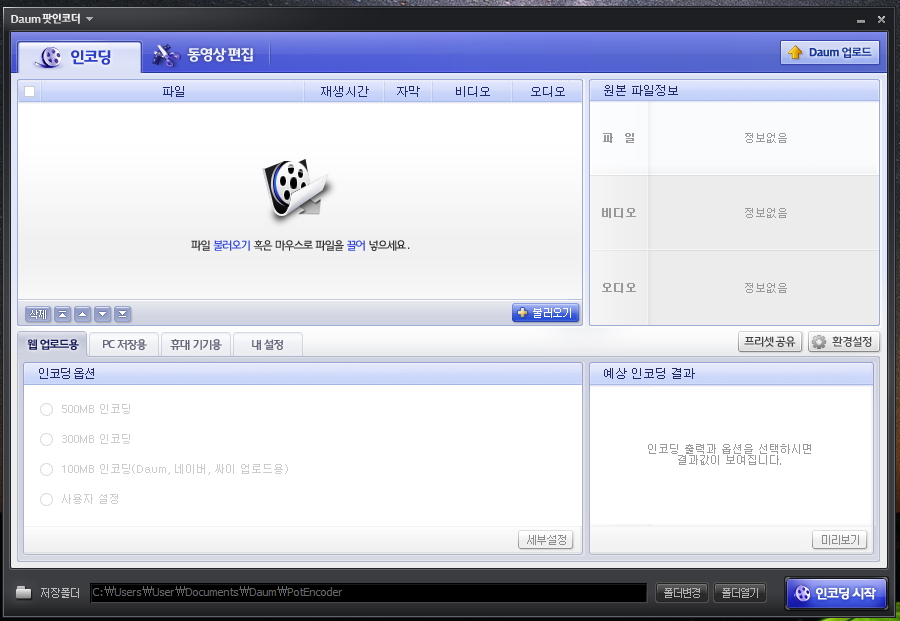
Task: Click the 폴더변경 button
Action: coord(682,592)
